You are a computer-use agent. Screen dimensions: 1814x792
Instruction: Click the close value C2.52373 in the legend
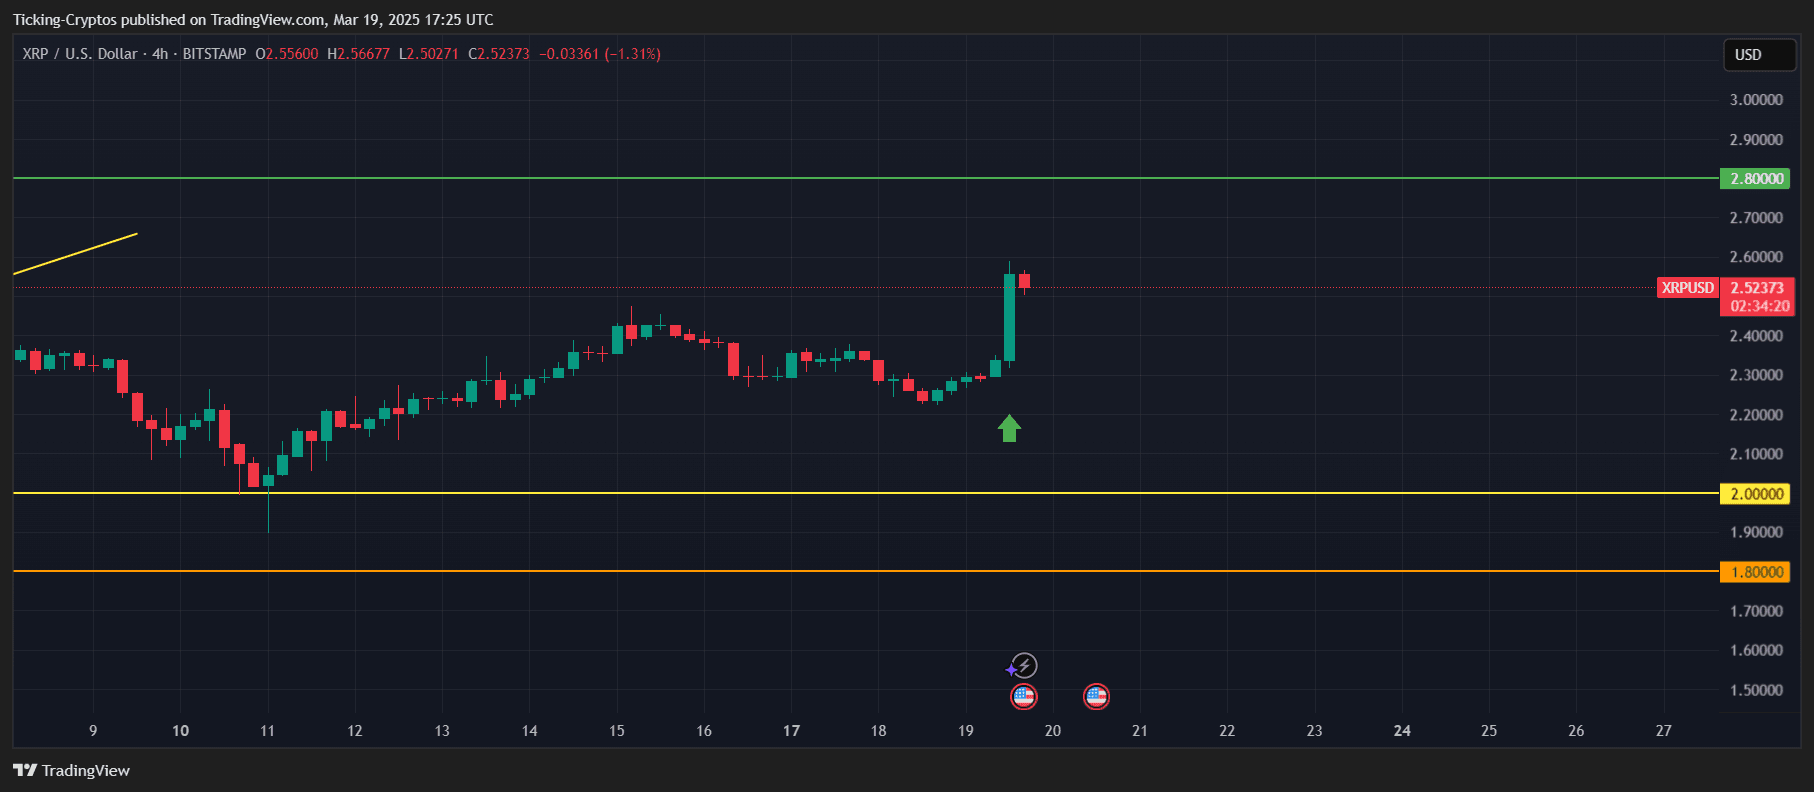click(x=499, y=54)
